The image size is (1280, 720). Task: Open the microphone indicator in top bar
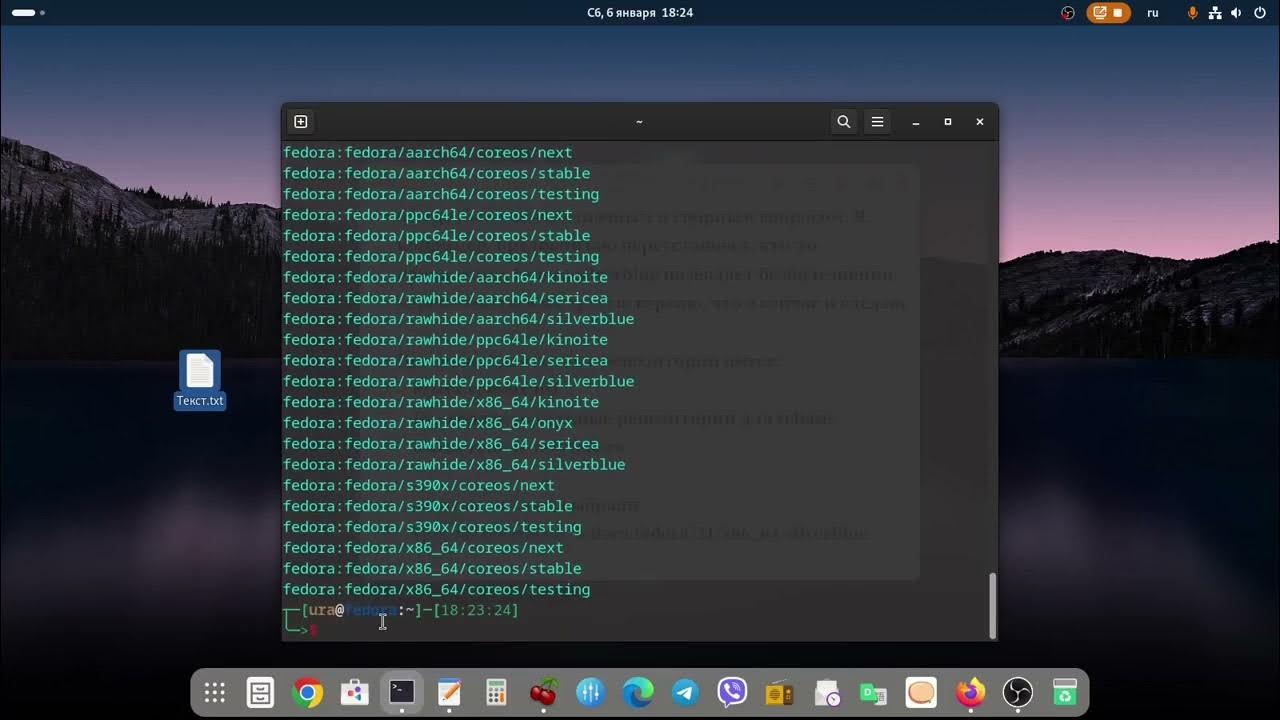pos(1192,13)
